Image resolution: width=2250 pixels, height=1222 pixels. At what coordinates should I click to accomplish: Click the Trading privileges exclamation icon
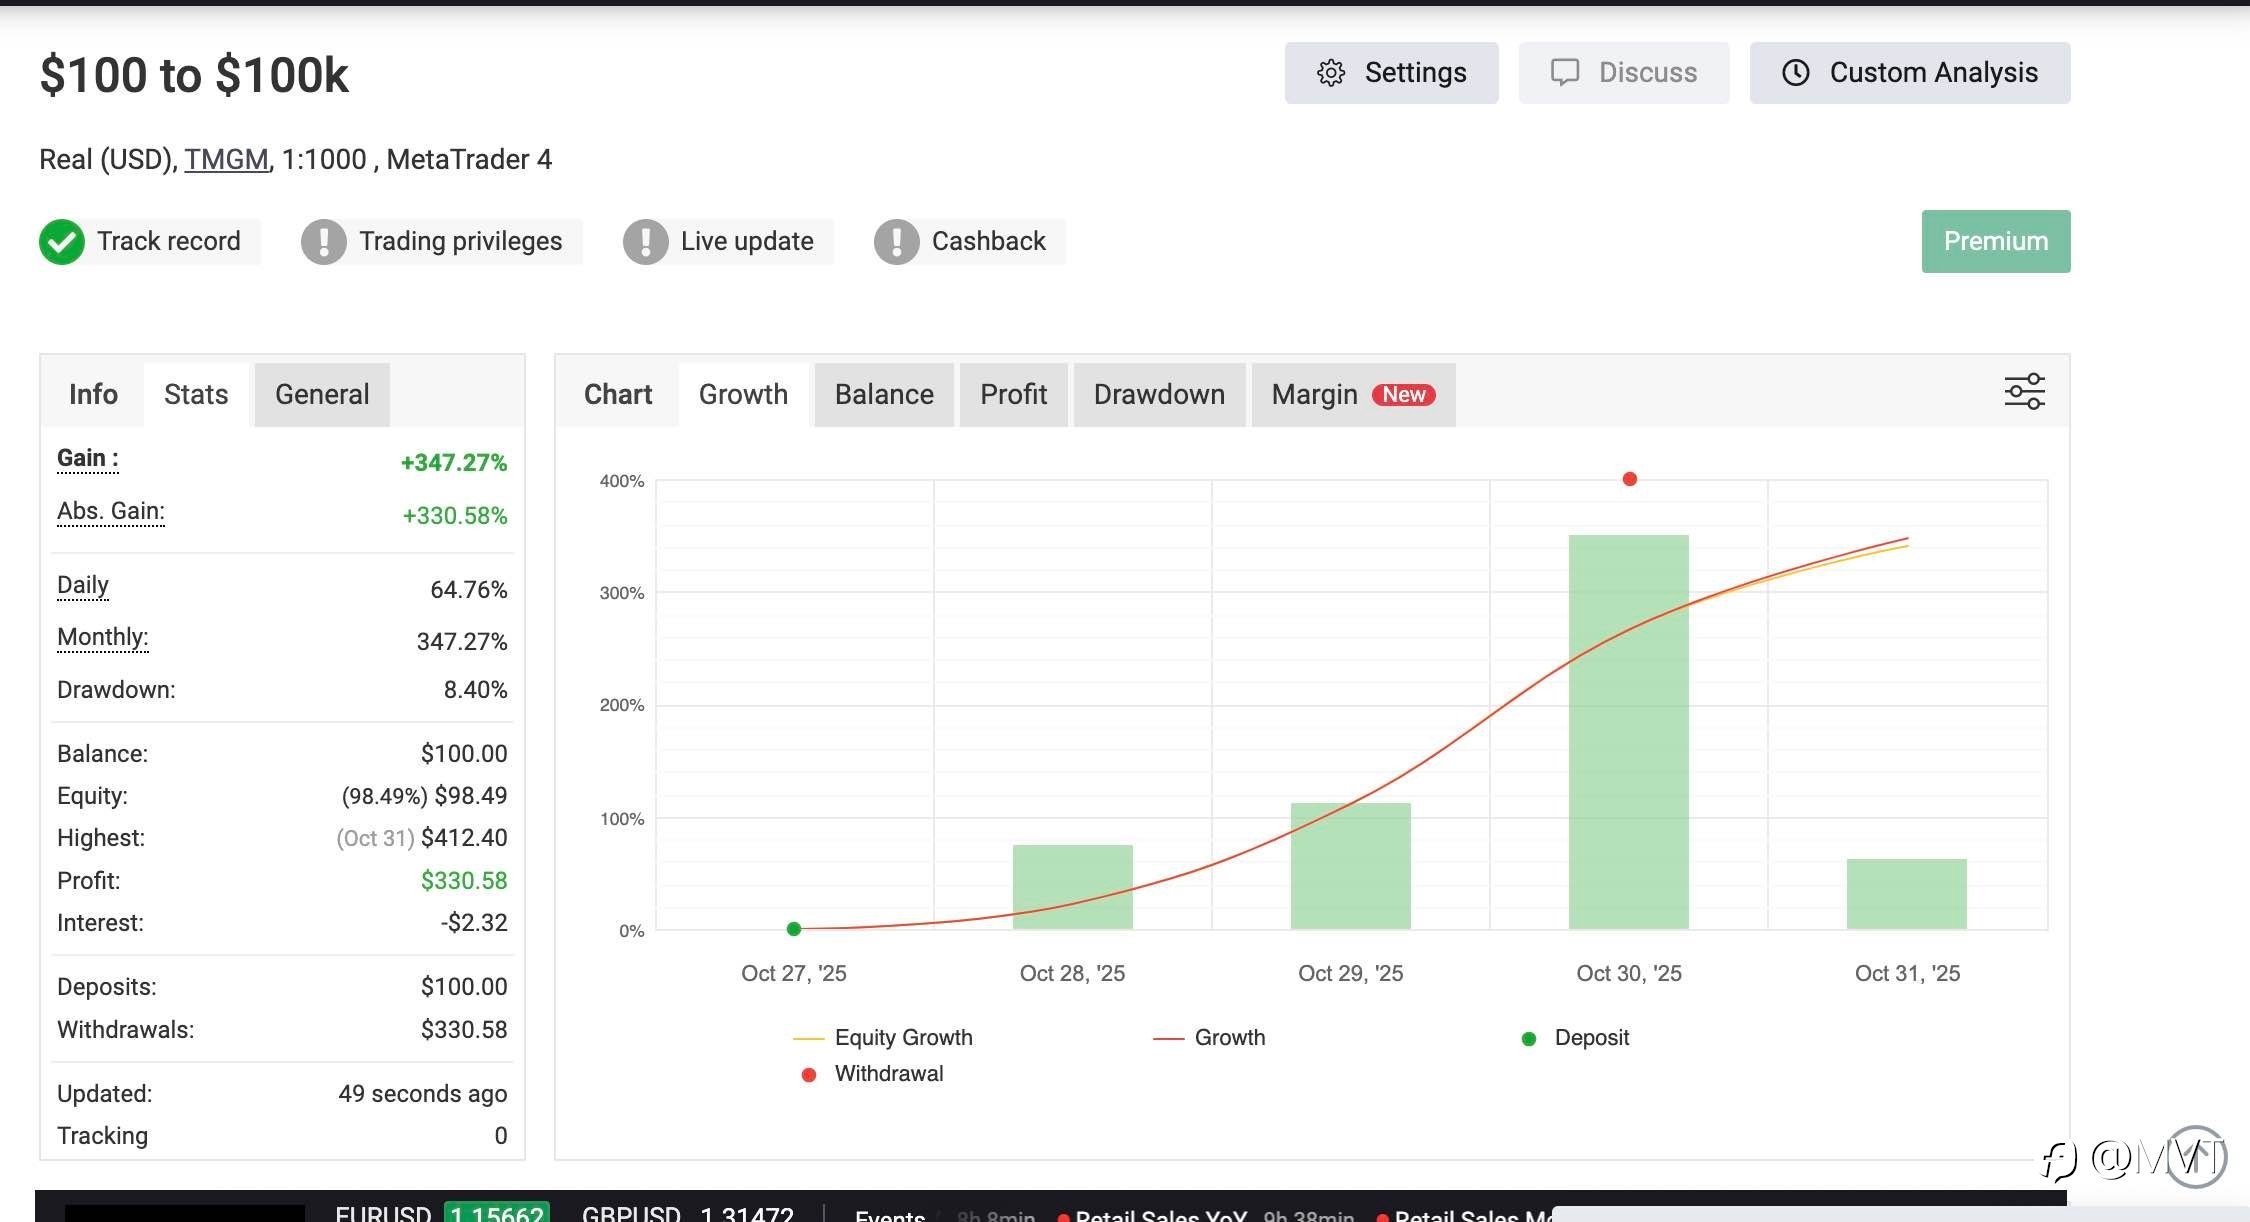click(x=324, y=242)
